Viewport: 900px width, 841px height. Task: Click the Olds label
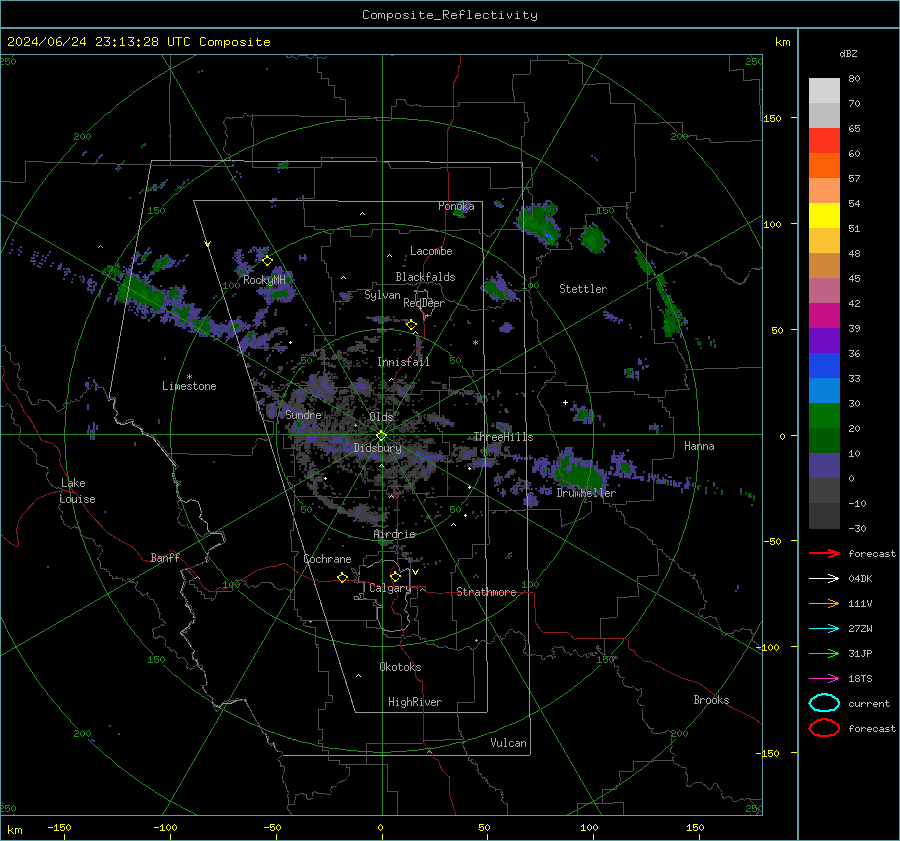(x=381, y=417)
